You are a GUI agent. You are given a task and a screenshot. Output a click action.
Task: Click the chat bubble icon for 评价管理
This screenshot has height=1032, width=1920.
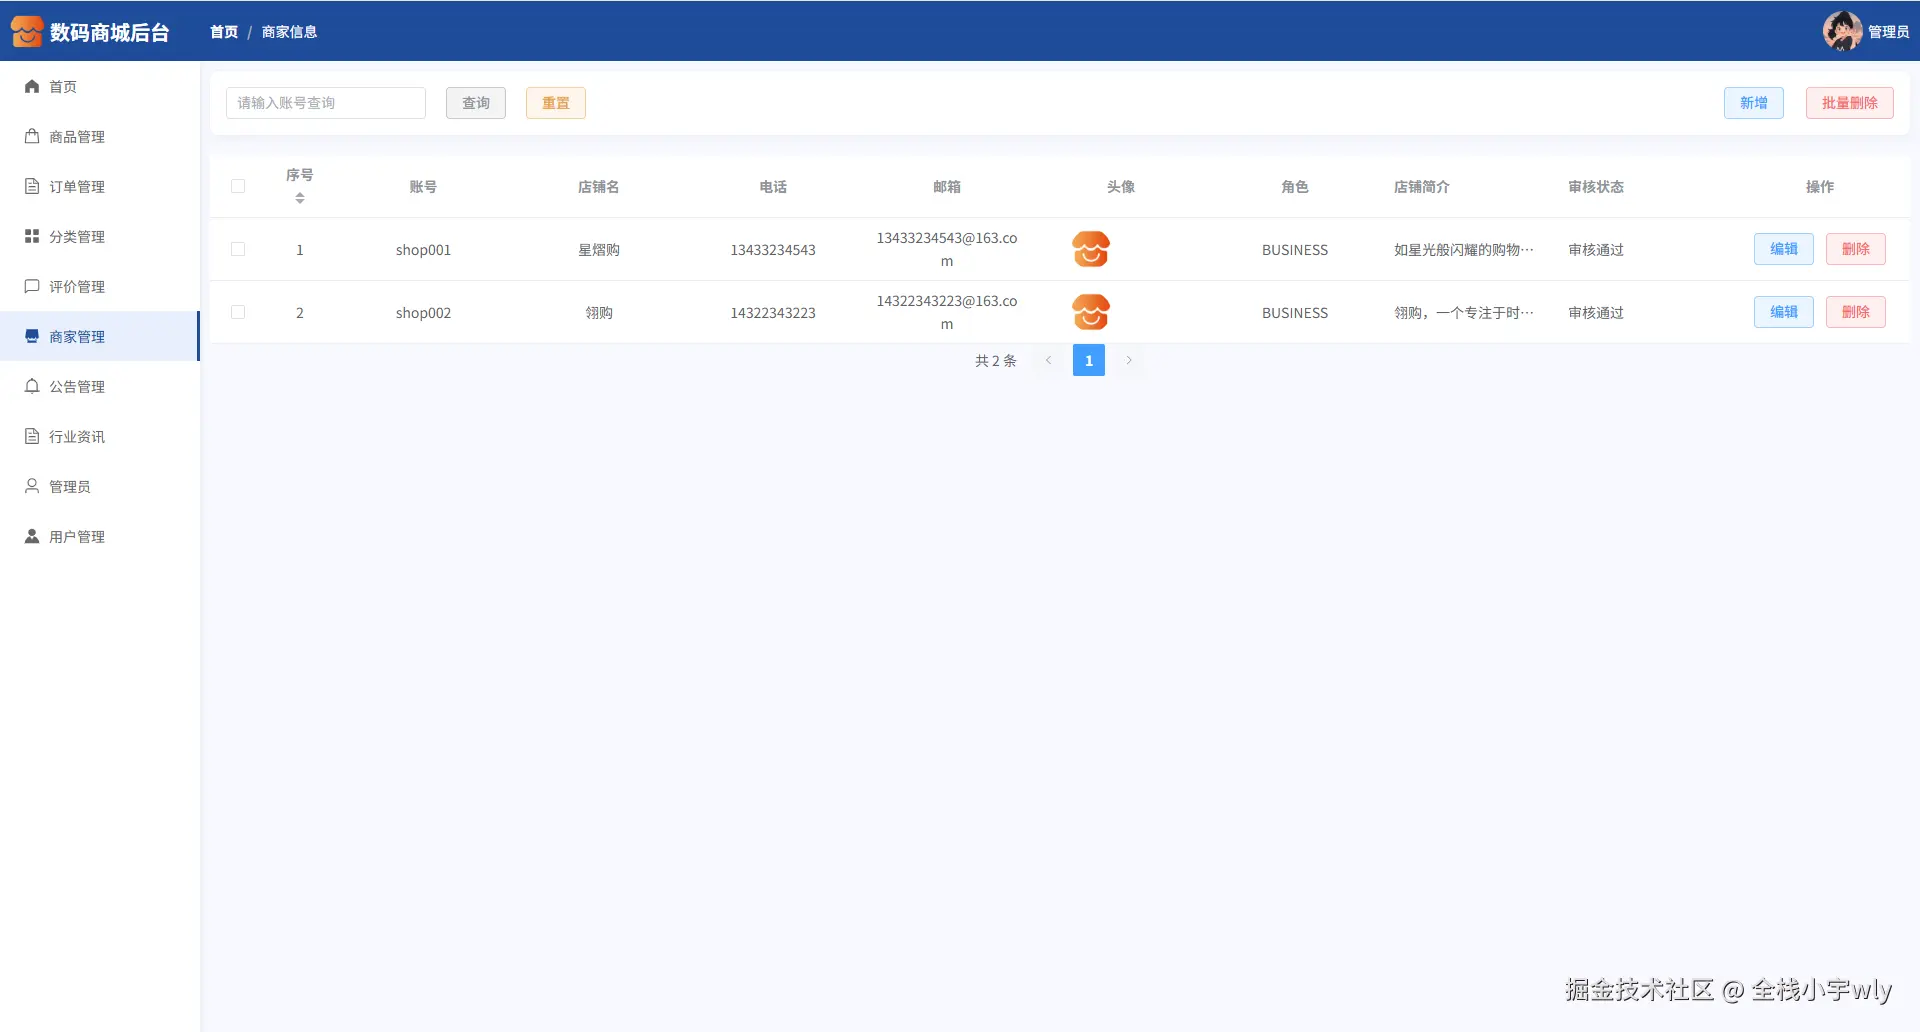coord(32,287)
